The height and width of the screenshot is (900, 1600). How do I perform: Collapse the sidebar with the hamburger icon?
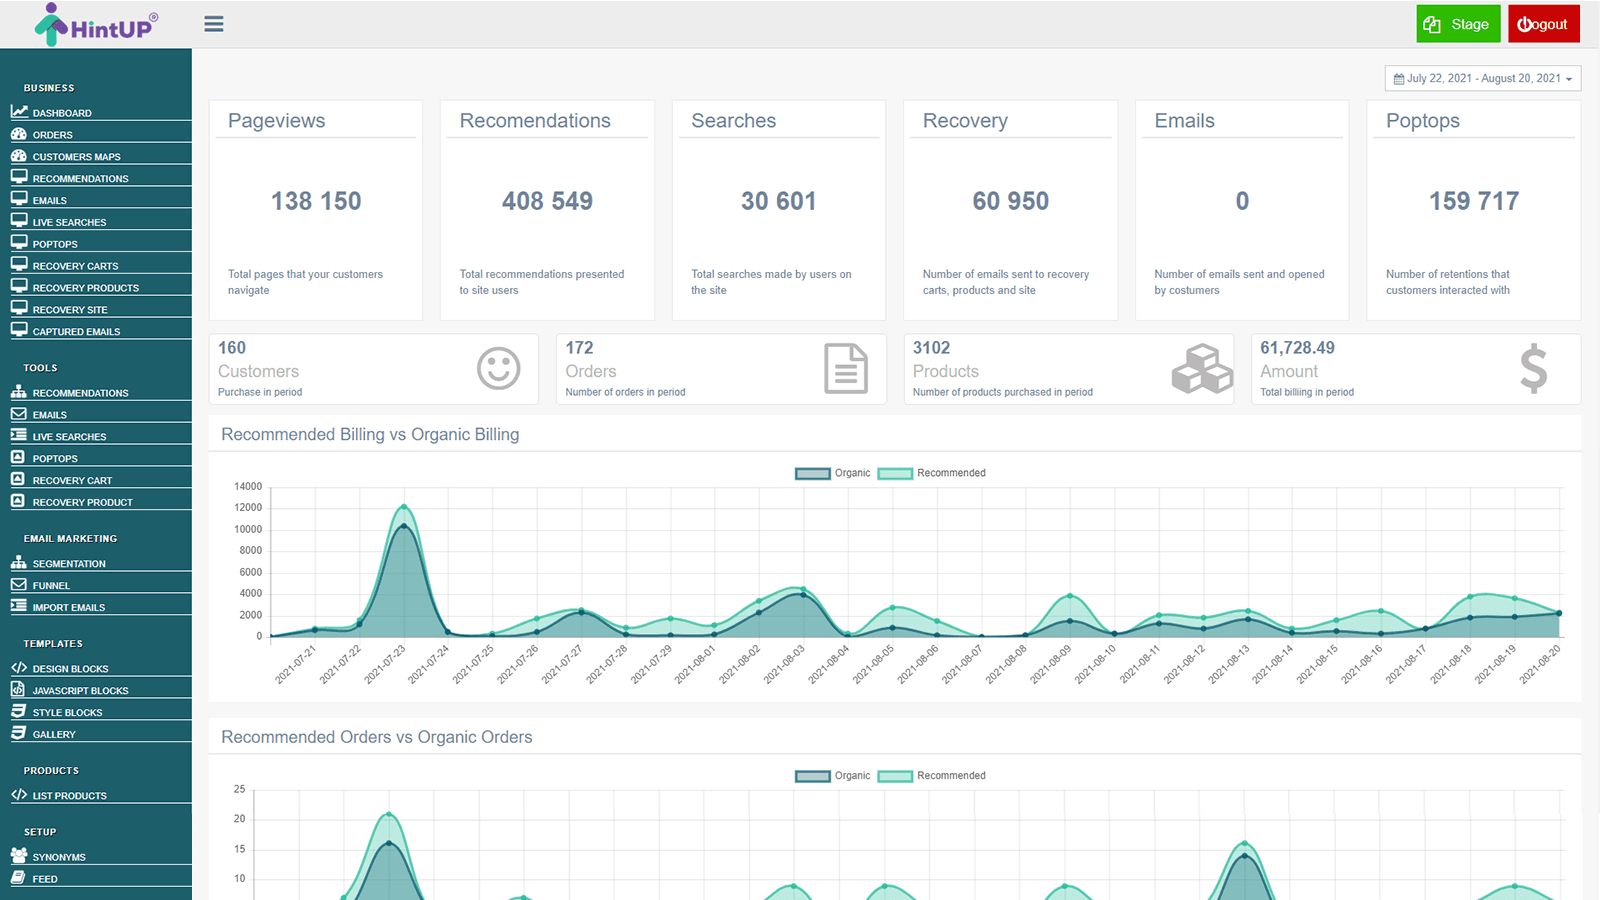tap(213, 24)
